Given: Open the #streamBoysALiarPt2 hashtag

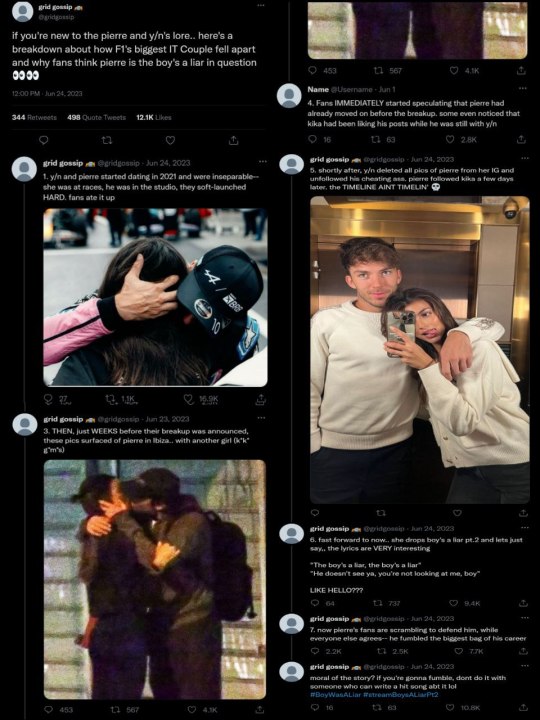Looking at the screenshot, I should [x=401, y=695].
